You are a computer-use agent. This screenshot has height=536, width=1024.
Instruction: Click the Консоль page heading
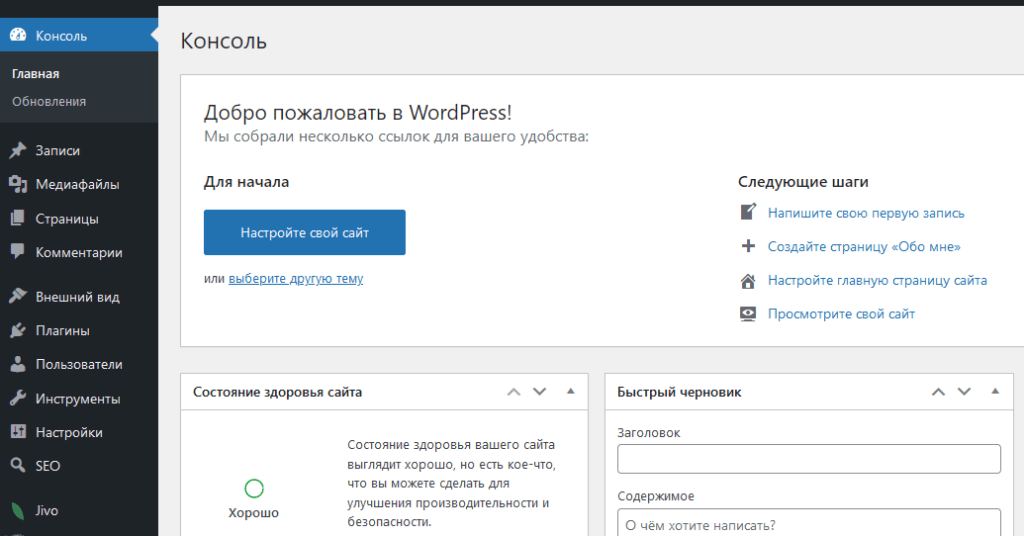pos(223,41)
